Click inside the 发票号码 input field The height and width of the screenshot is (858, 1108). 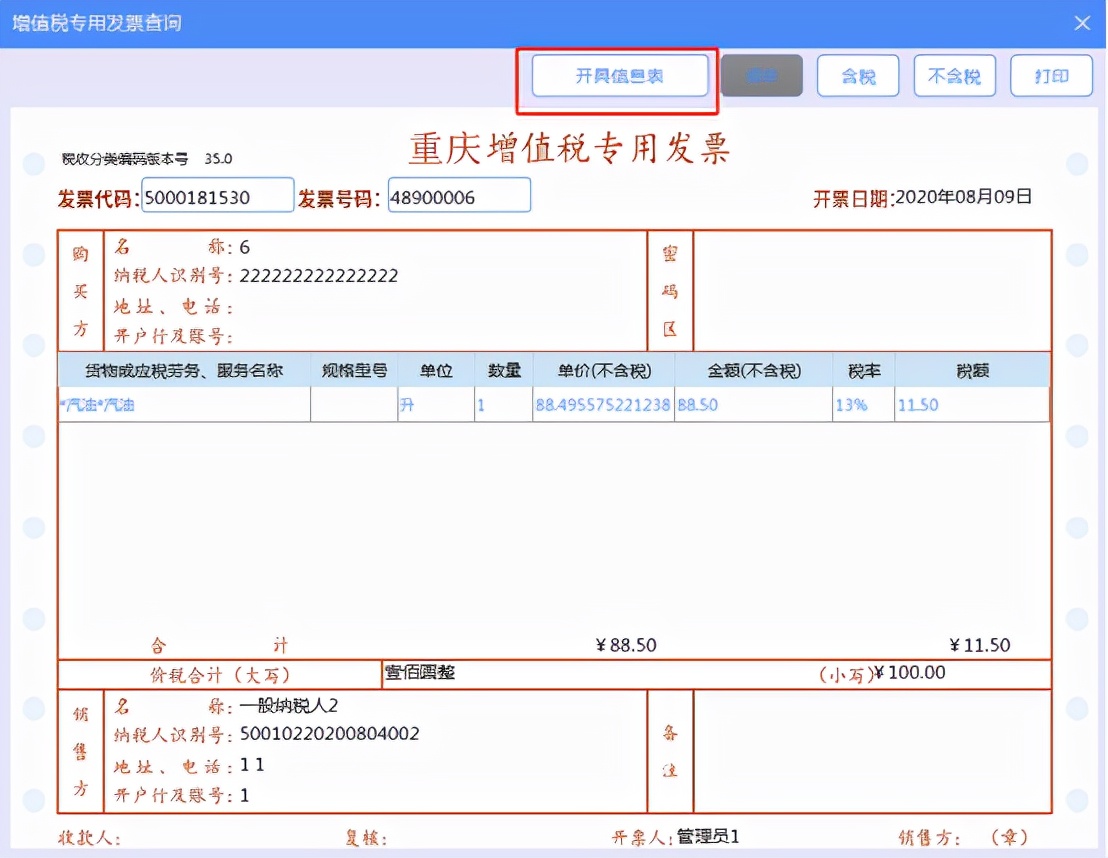pos(459,195)
